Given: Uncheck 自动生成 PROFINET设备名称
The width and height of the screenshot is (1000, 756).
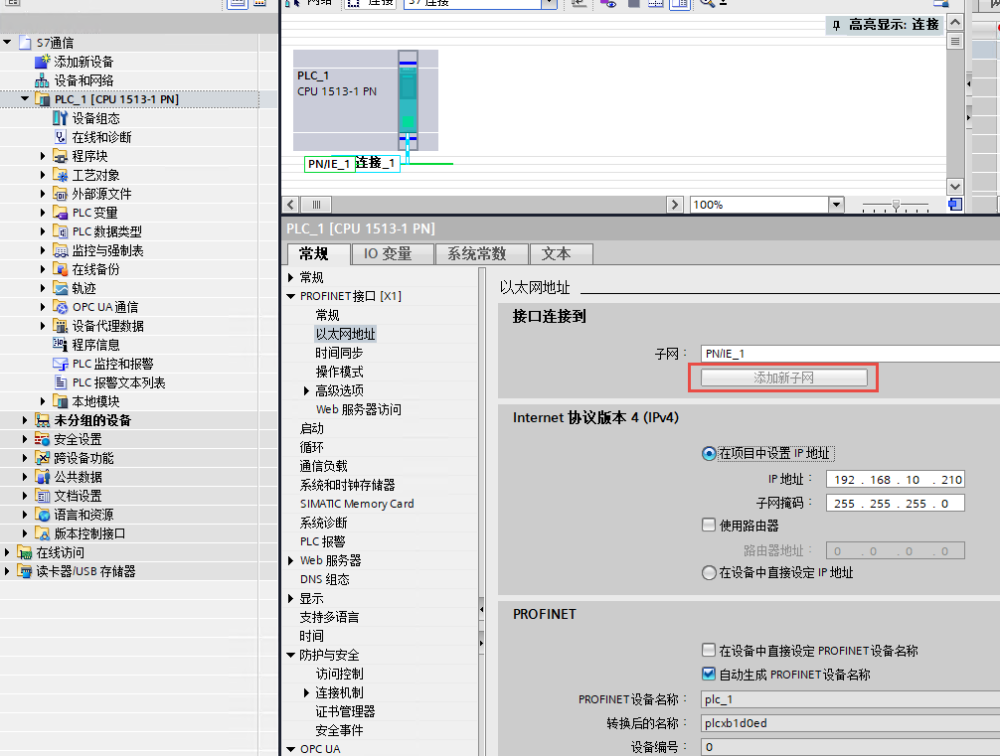Looking at the screenshot, I should pos(709,675).
